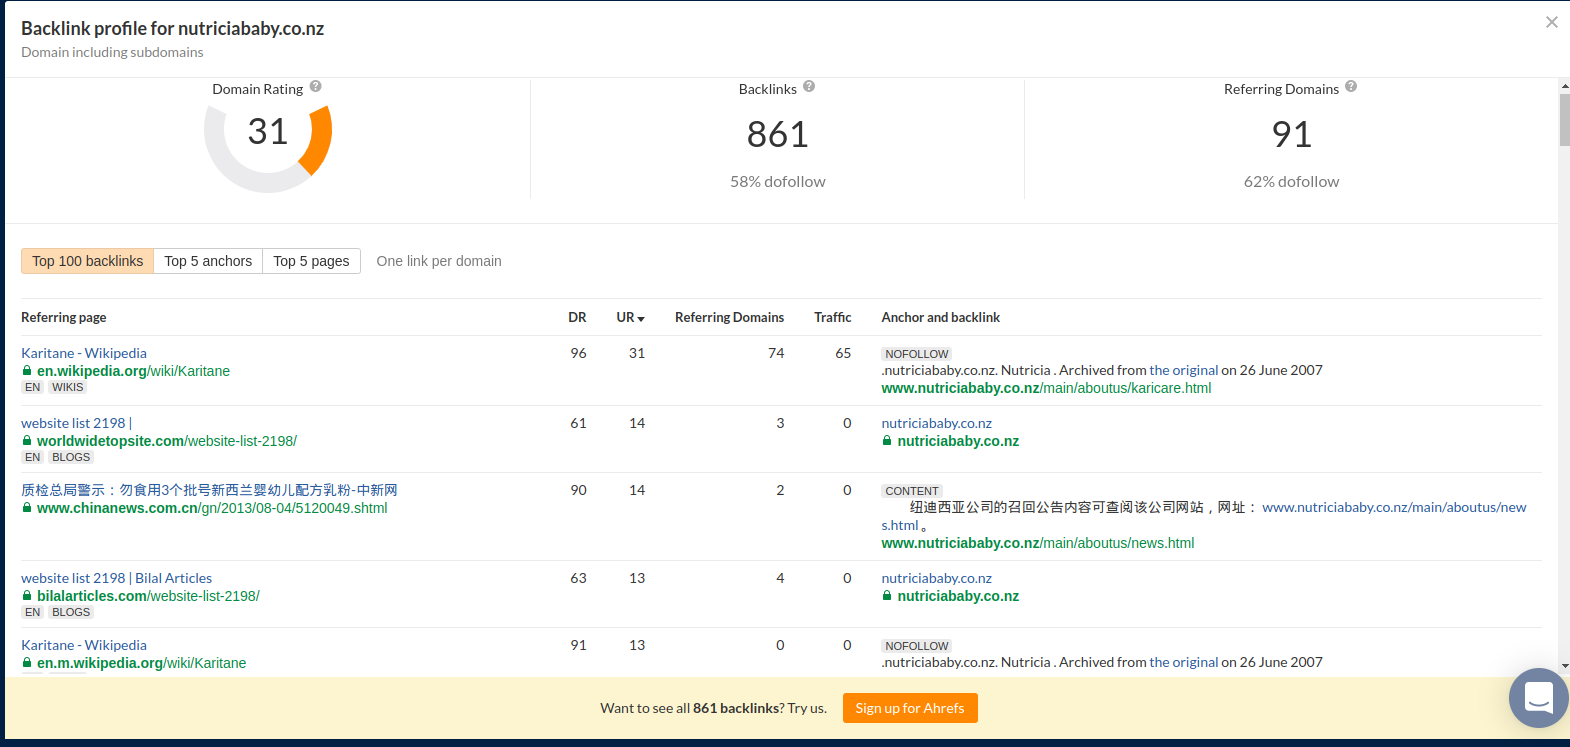Open Backlinks help tooltip icon
Screen dimensions: 1570x747
pyautogui.click(x=809, y=87)
